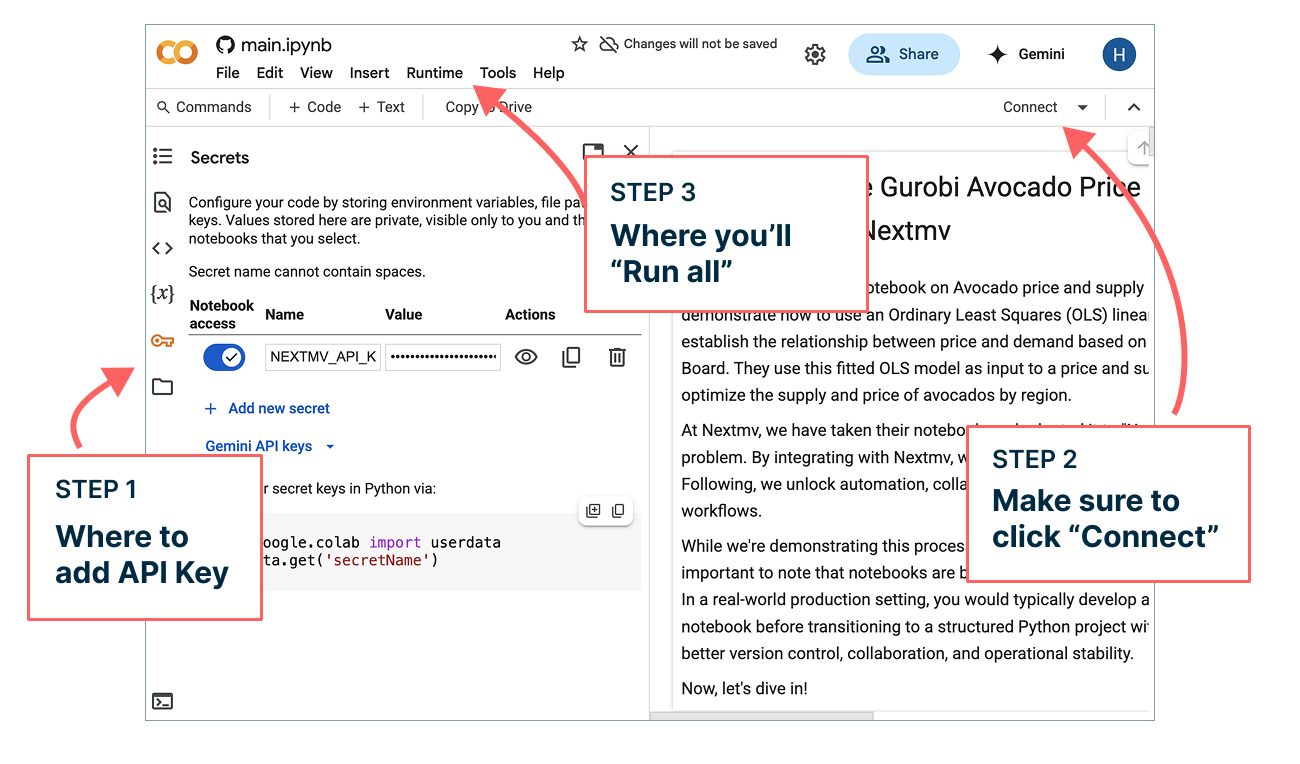Click the "Now, let's dive in!" text
The height and width of the screenshot is (764, 1300).
tap(744, 688)
